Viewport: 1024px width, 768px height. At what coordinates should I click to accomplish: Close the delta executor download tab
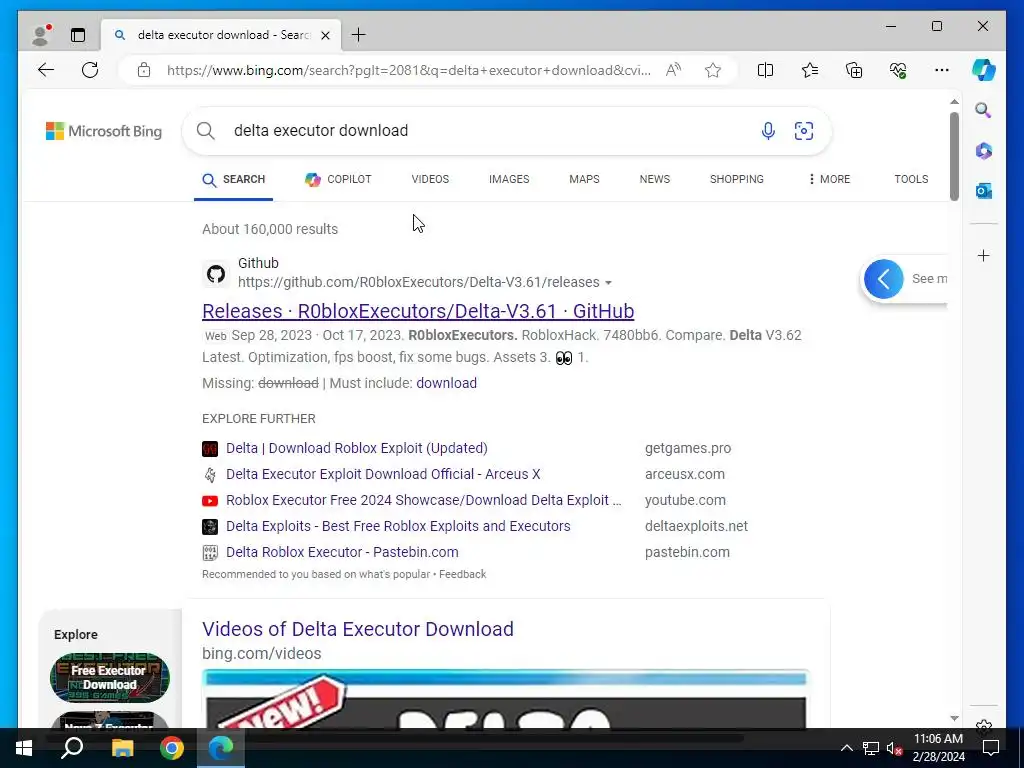(325, 35)
